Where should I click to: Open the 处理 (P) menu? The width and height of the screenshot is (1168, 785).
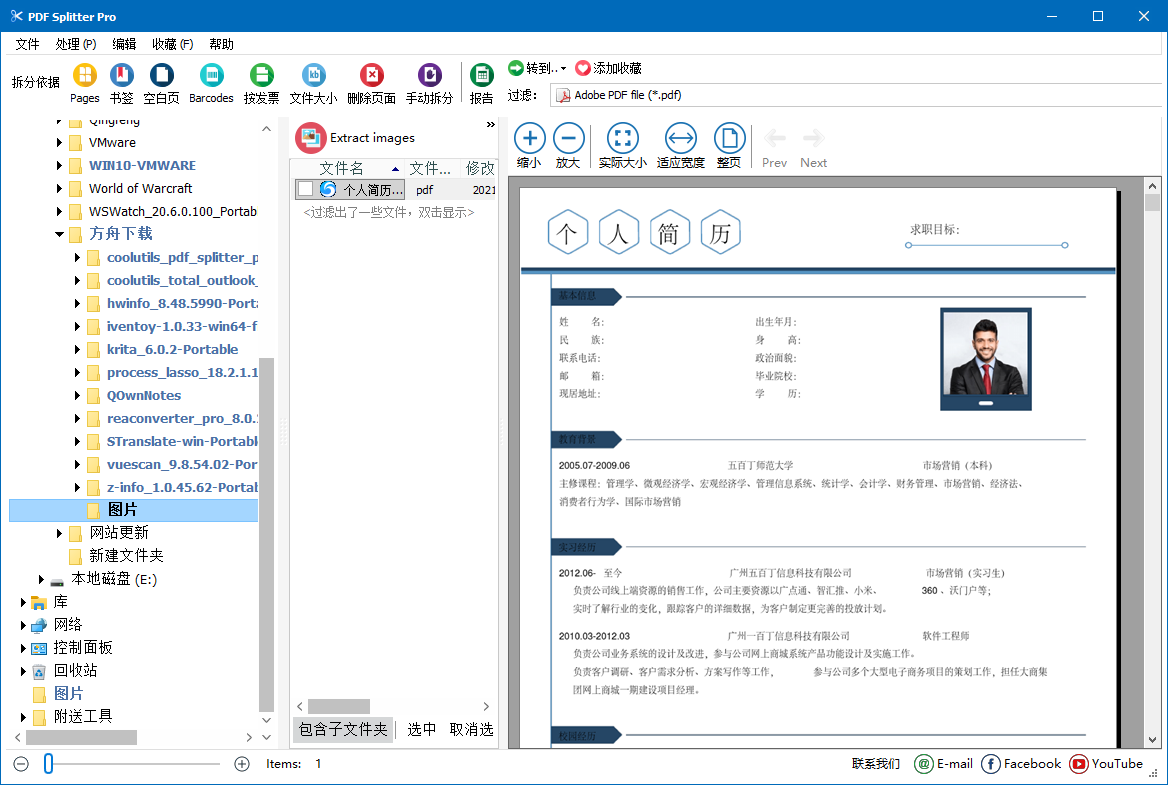tap(76, 44)
